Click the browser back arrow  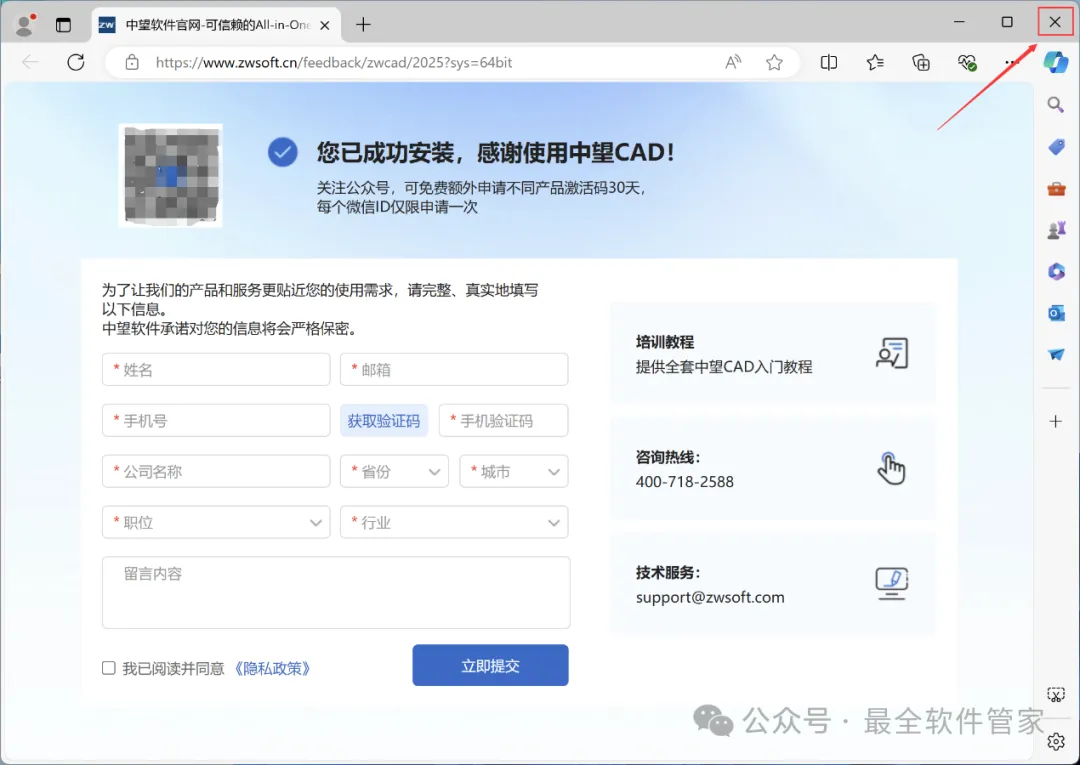coord(30,63)
